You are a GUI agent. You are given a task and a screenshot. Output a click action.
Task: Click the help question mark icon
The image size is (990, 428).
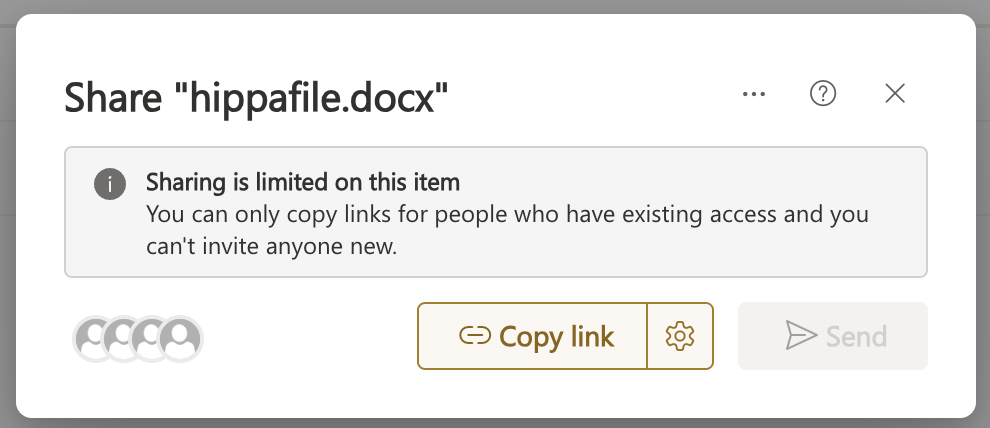pyautogui.click(x=822, y=94)
